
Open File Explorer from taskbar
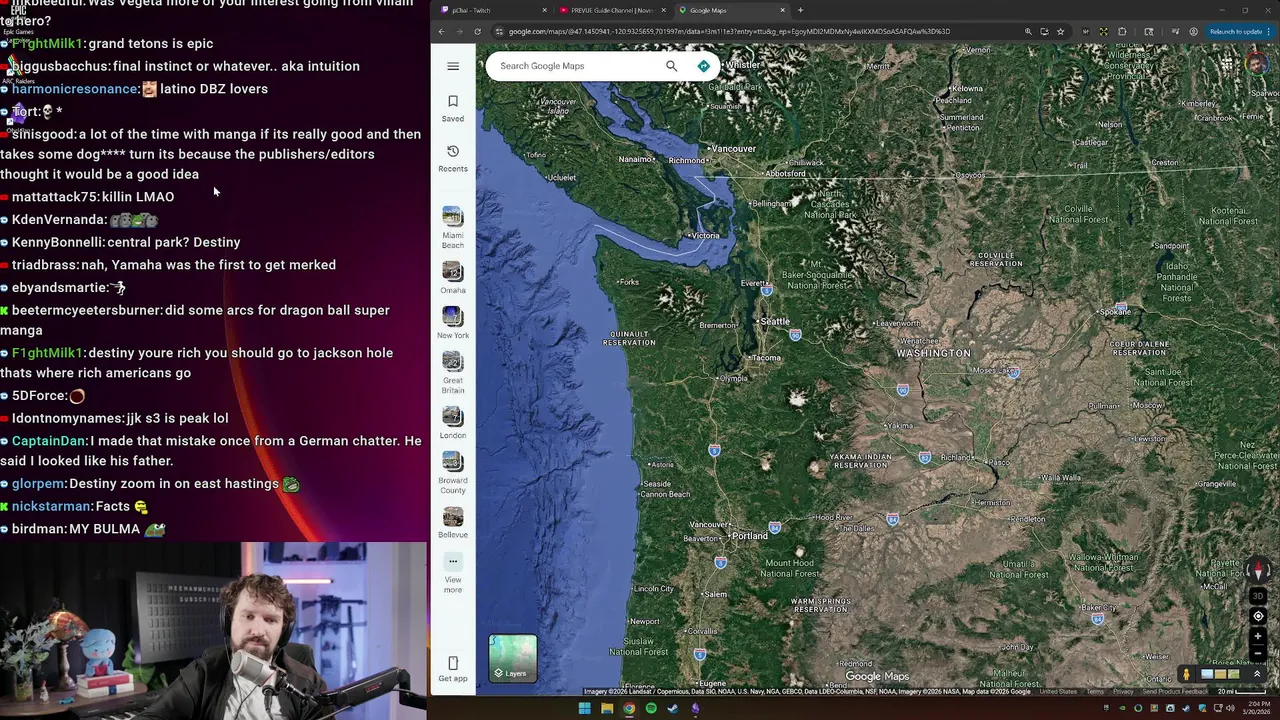pyautogui.click(x=606, y=708)
